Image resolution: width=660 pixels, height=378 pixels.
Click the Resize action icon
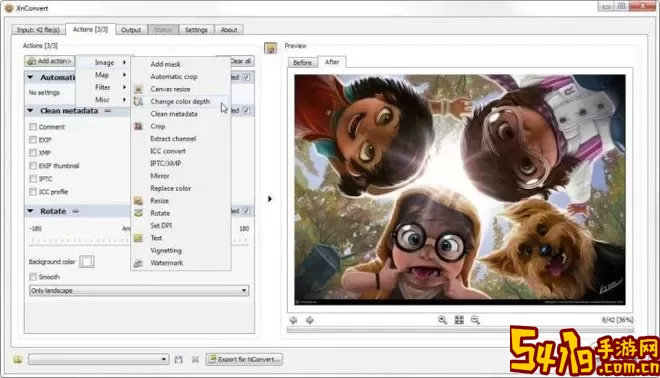[138, 201]
